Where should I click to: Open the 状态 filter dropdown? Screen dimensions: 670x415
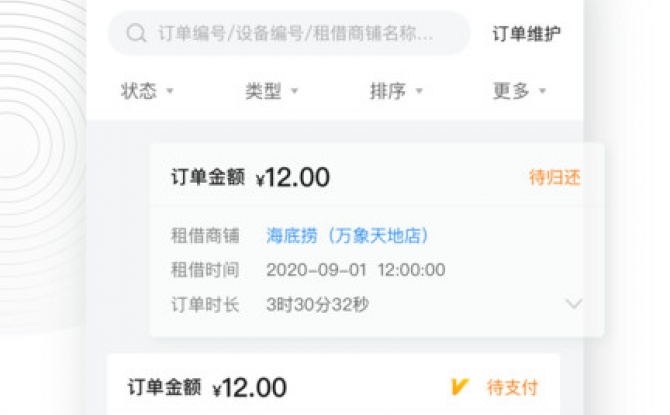click(147, 91)
